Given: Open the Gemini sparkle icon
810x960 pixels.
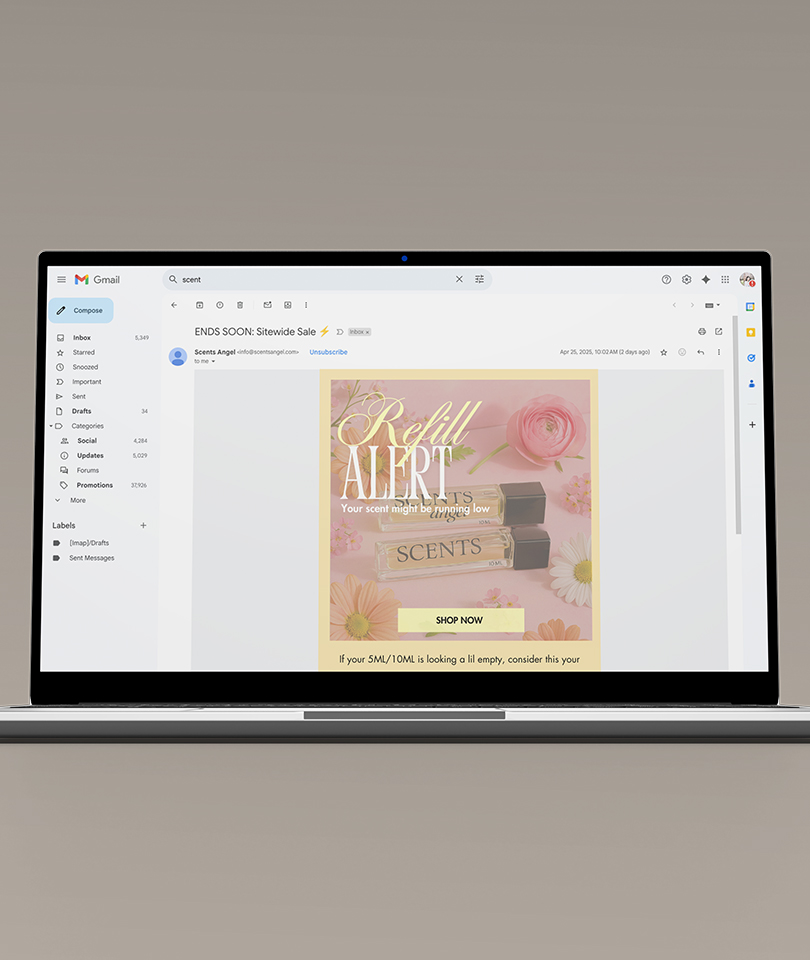Looking at the screenshot, I should point(706,280).
